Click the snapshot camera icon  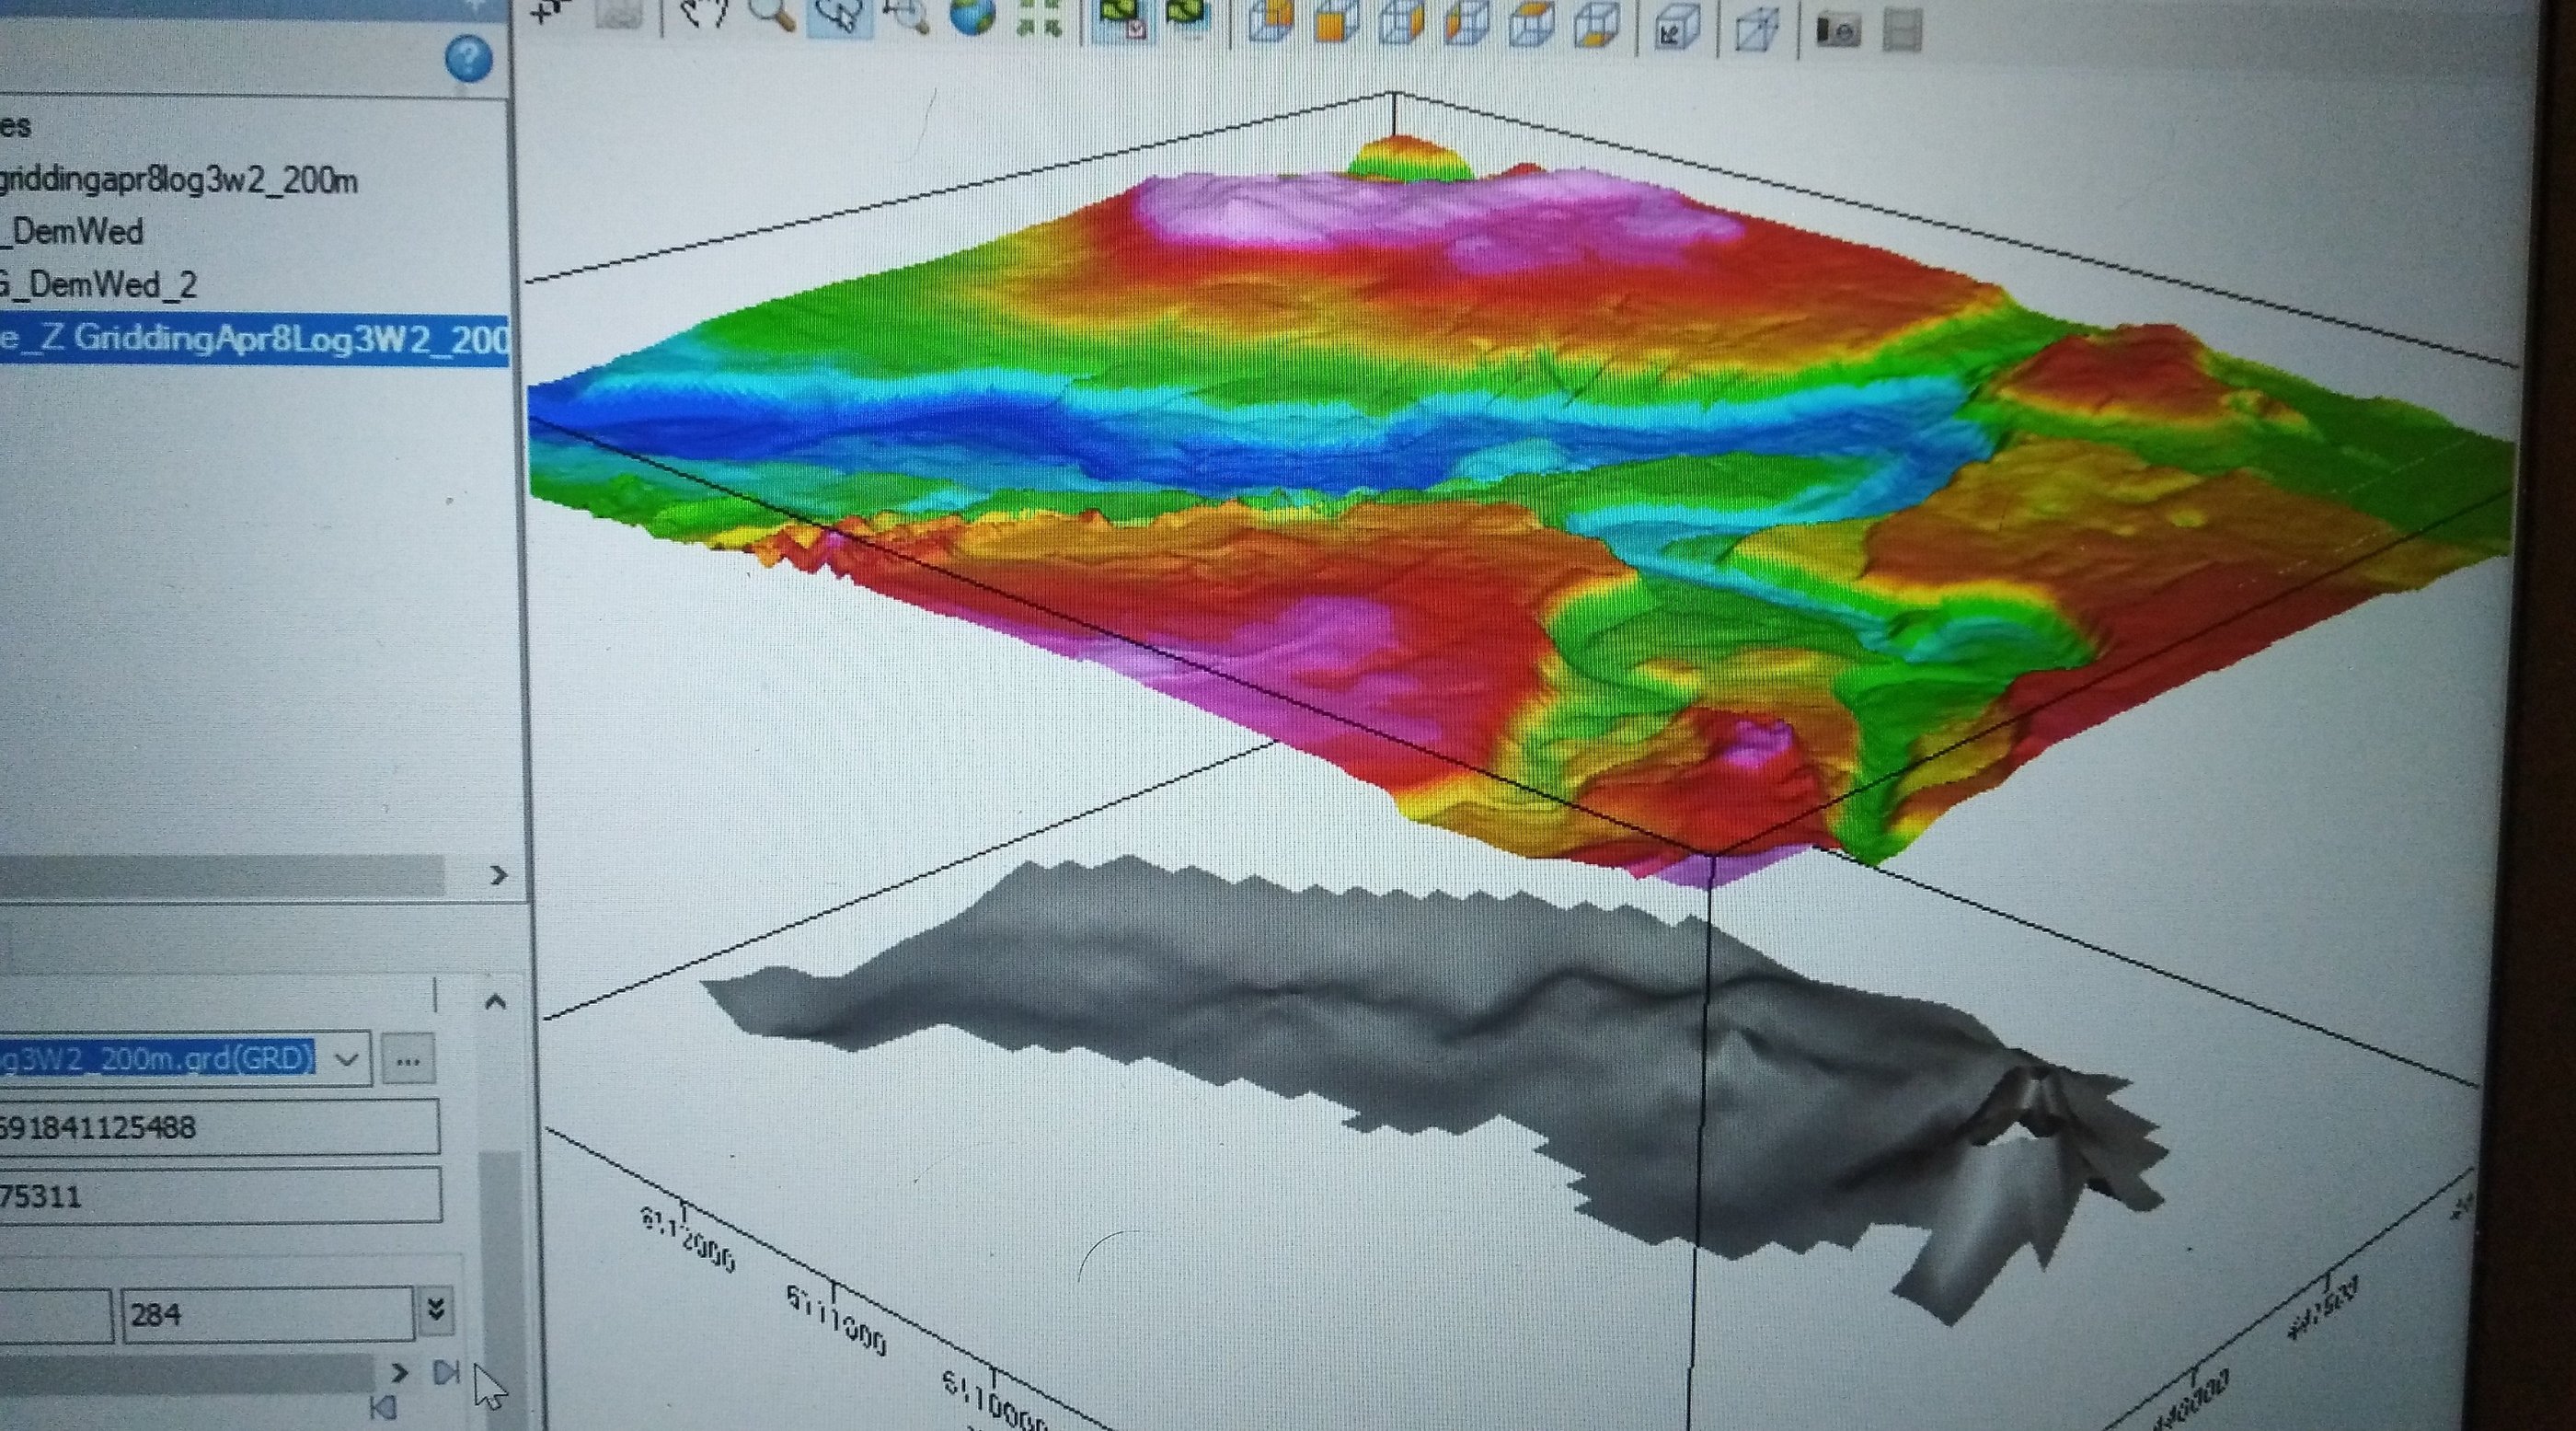(1837, 30)
